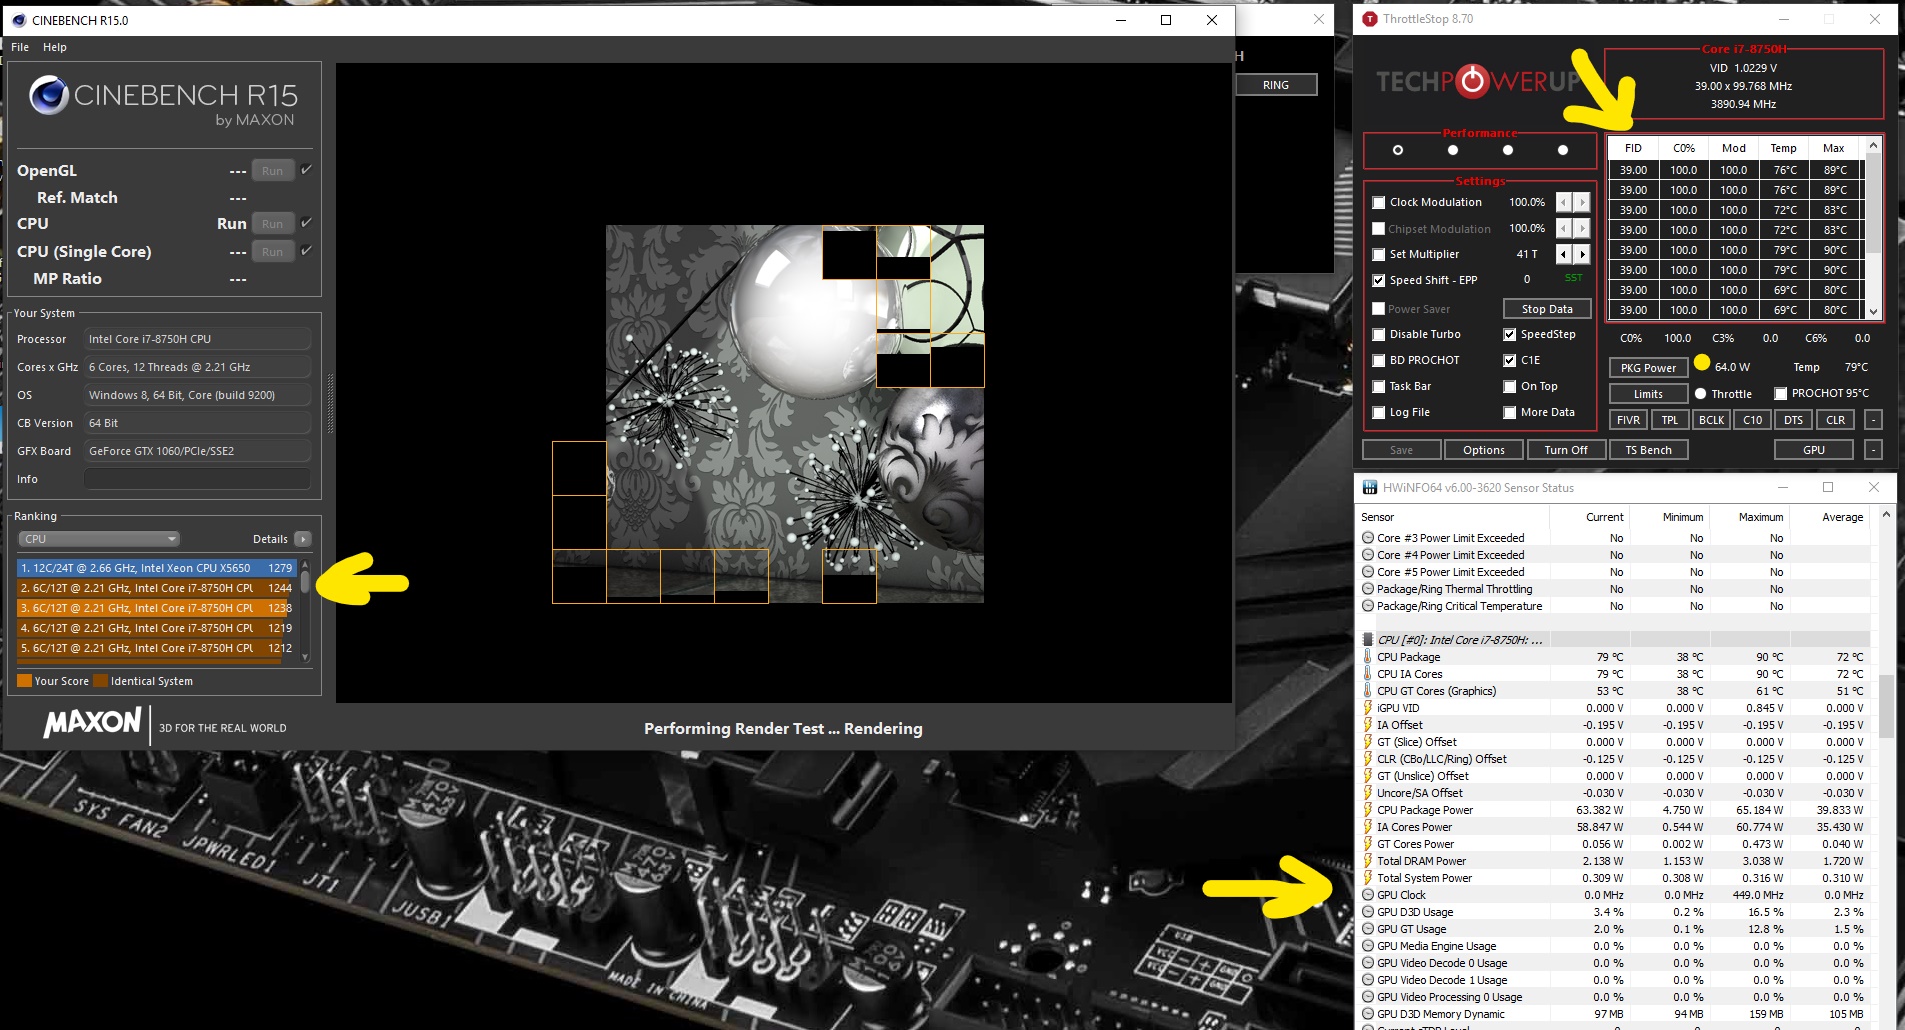Open the Limits window in ThrottleStop
The height and width of the screenshot is (1030, 1905).
[x=1647, y=394]
